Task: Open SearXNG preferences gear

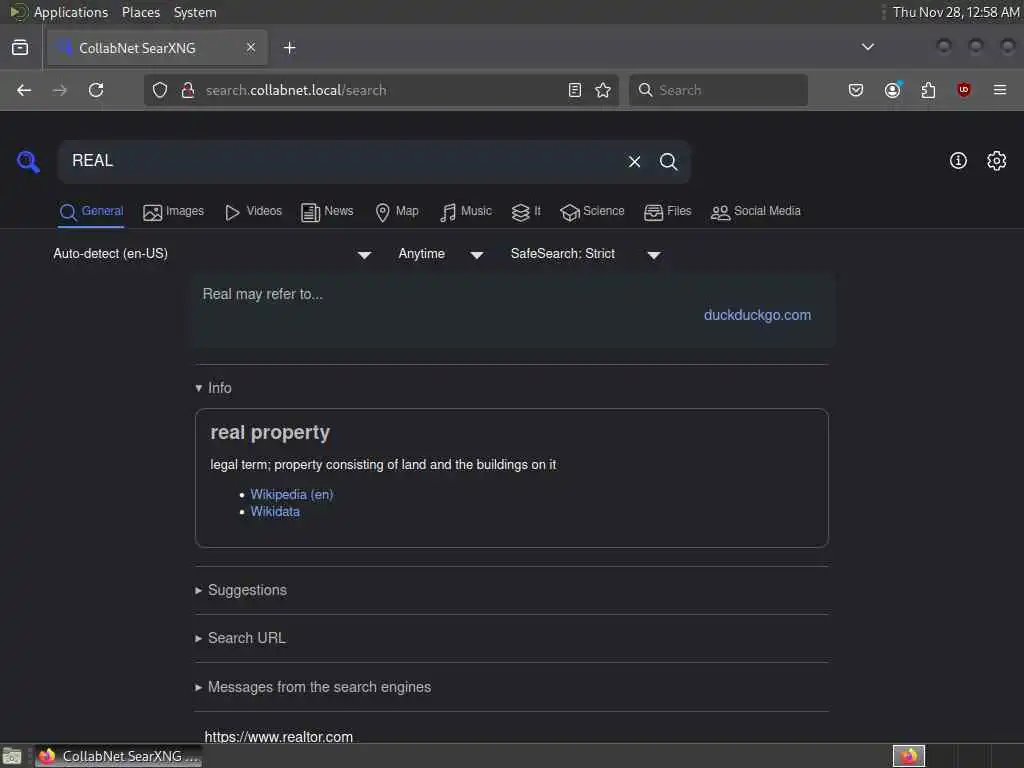Action: click(996, 161)
